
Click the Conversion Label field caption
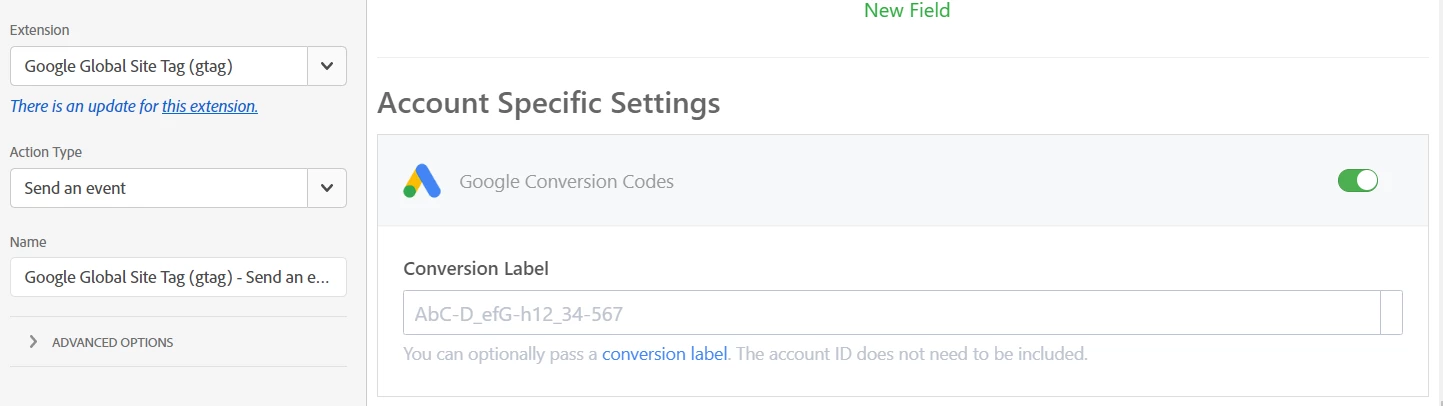click(x=475, y=268)
